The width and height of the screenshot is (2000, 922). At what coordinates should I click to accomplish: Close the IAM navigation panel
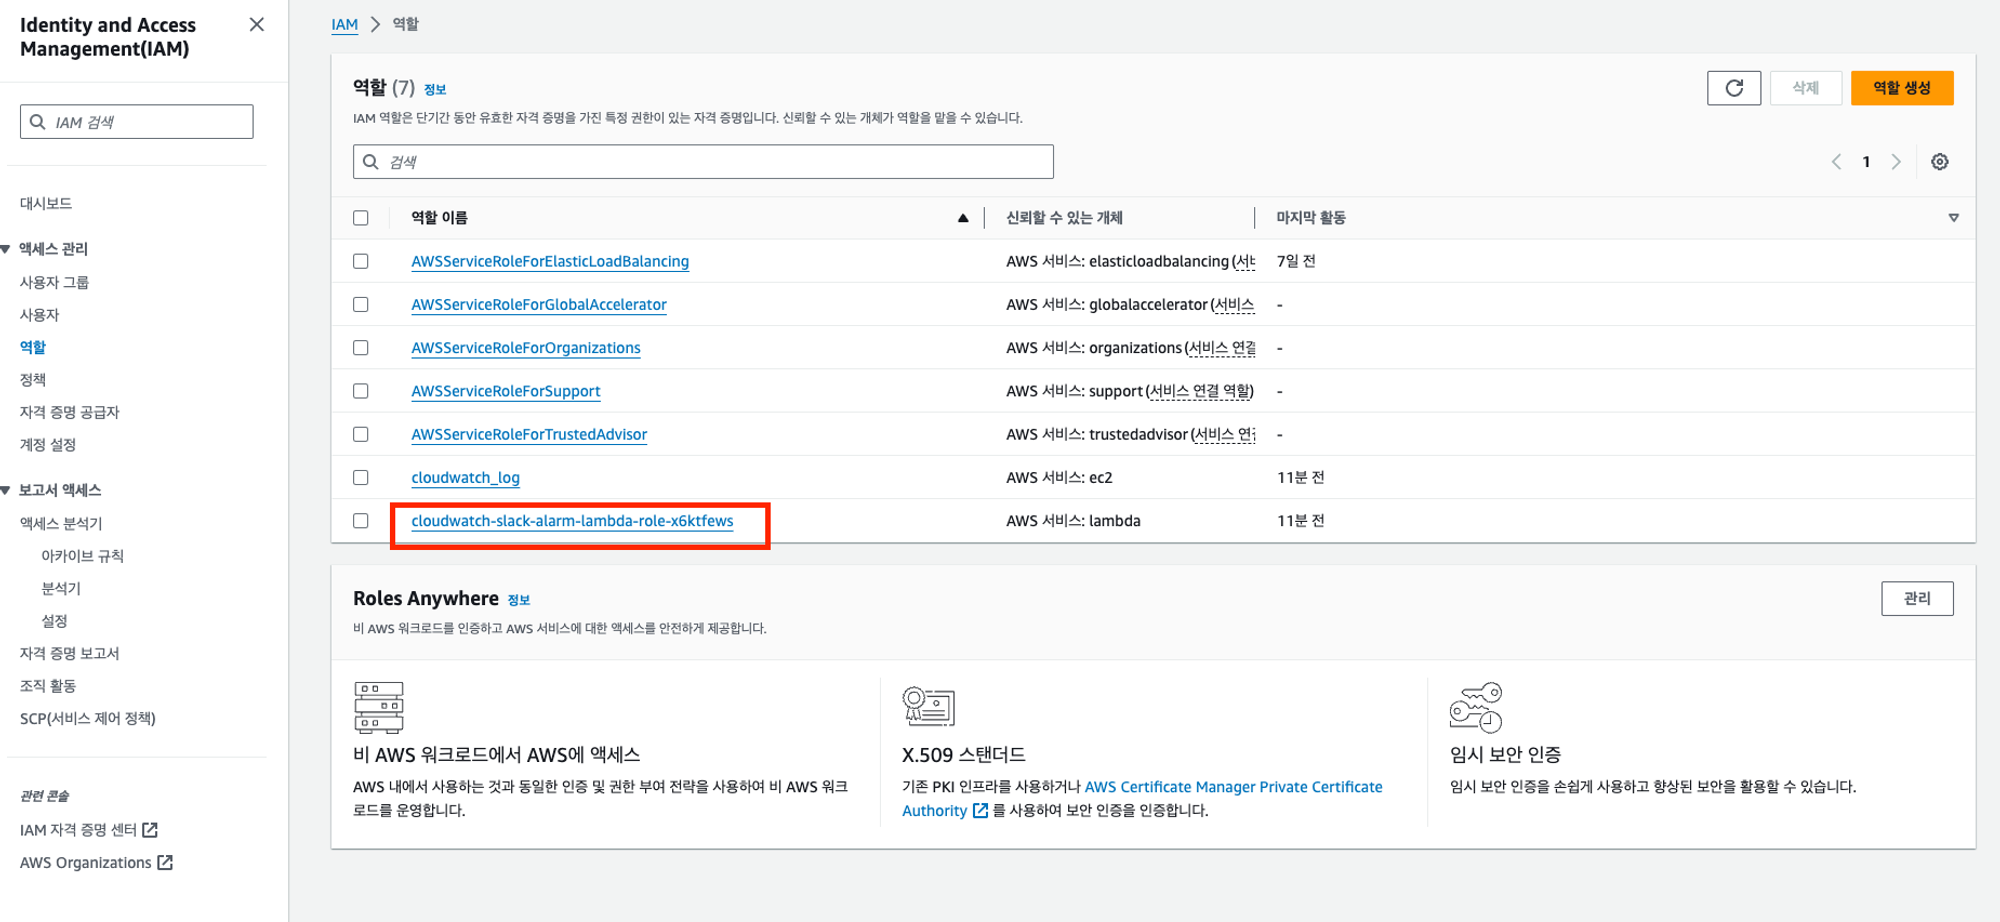[x=257, y=25]
